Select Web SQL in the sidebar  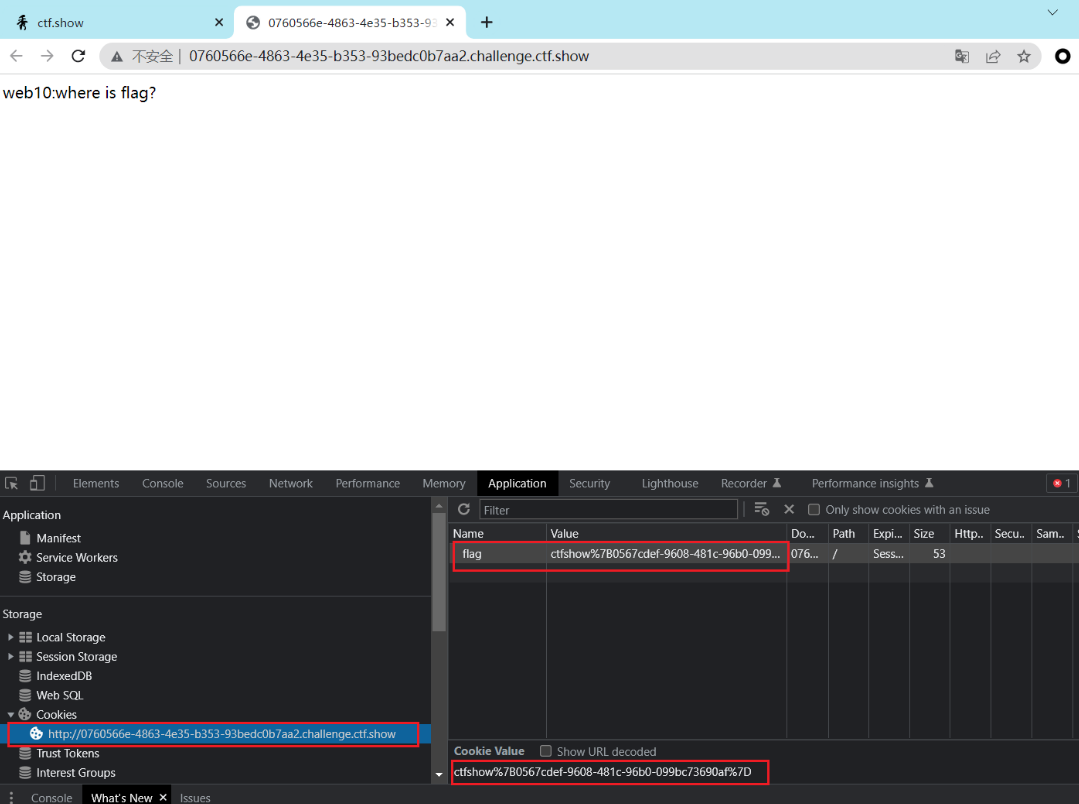[59, 695]
